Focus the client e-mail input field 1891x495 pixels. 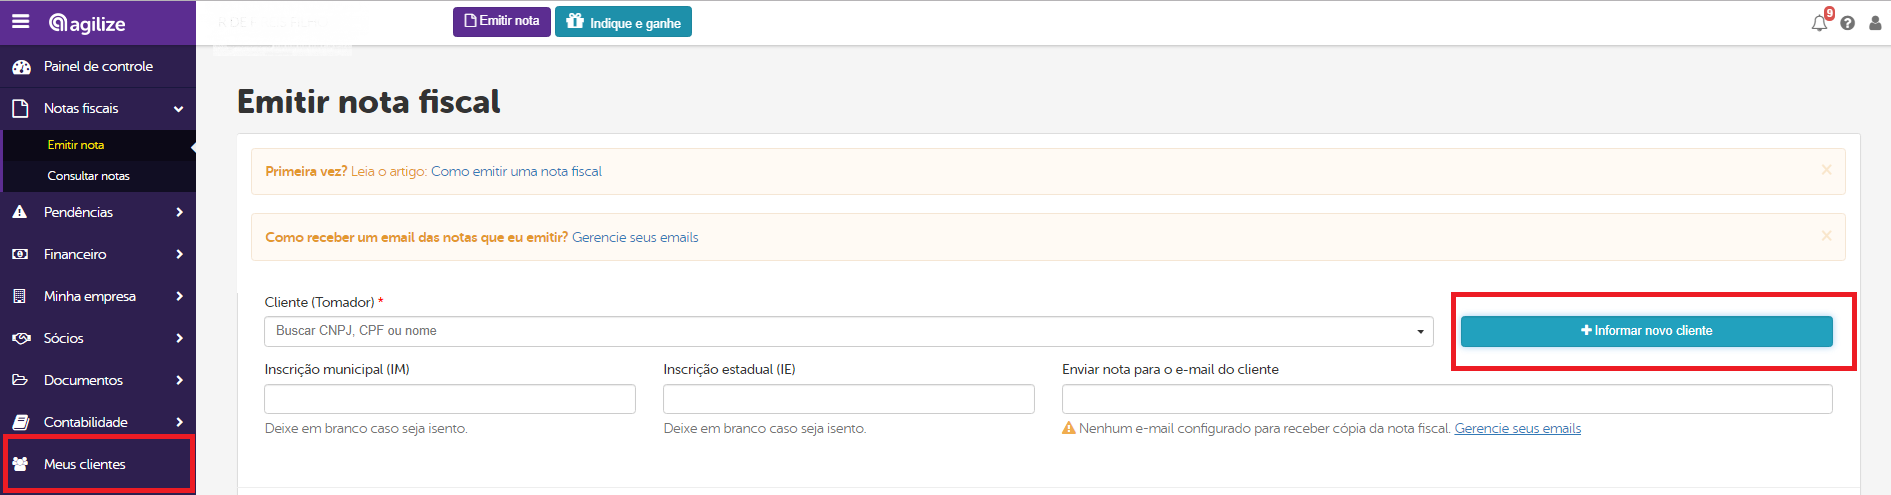[x=1446, y=399]
